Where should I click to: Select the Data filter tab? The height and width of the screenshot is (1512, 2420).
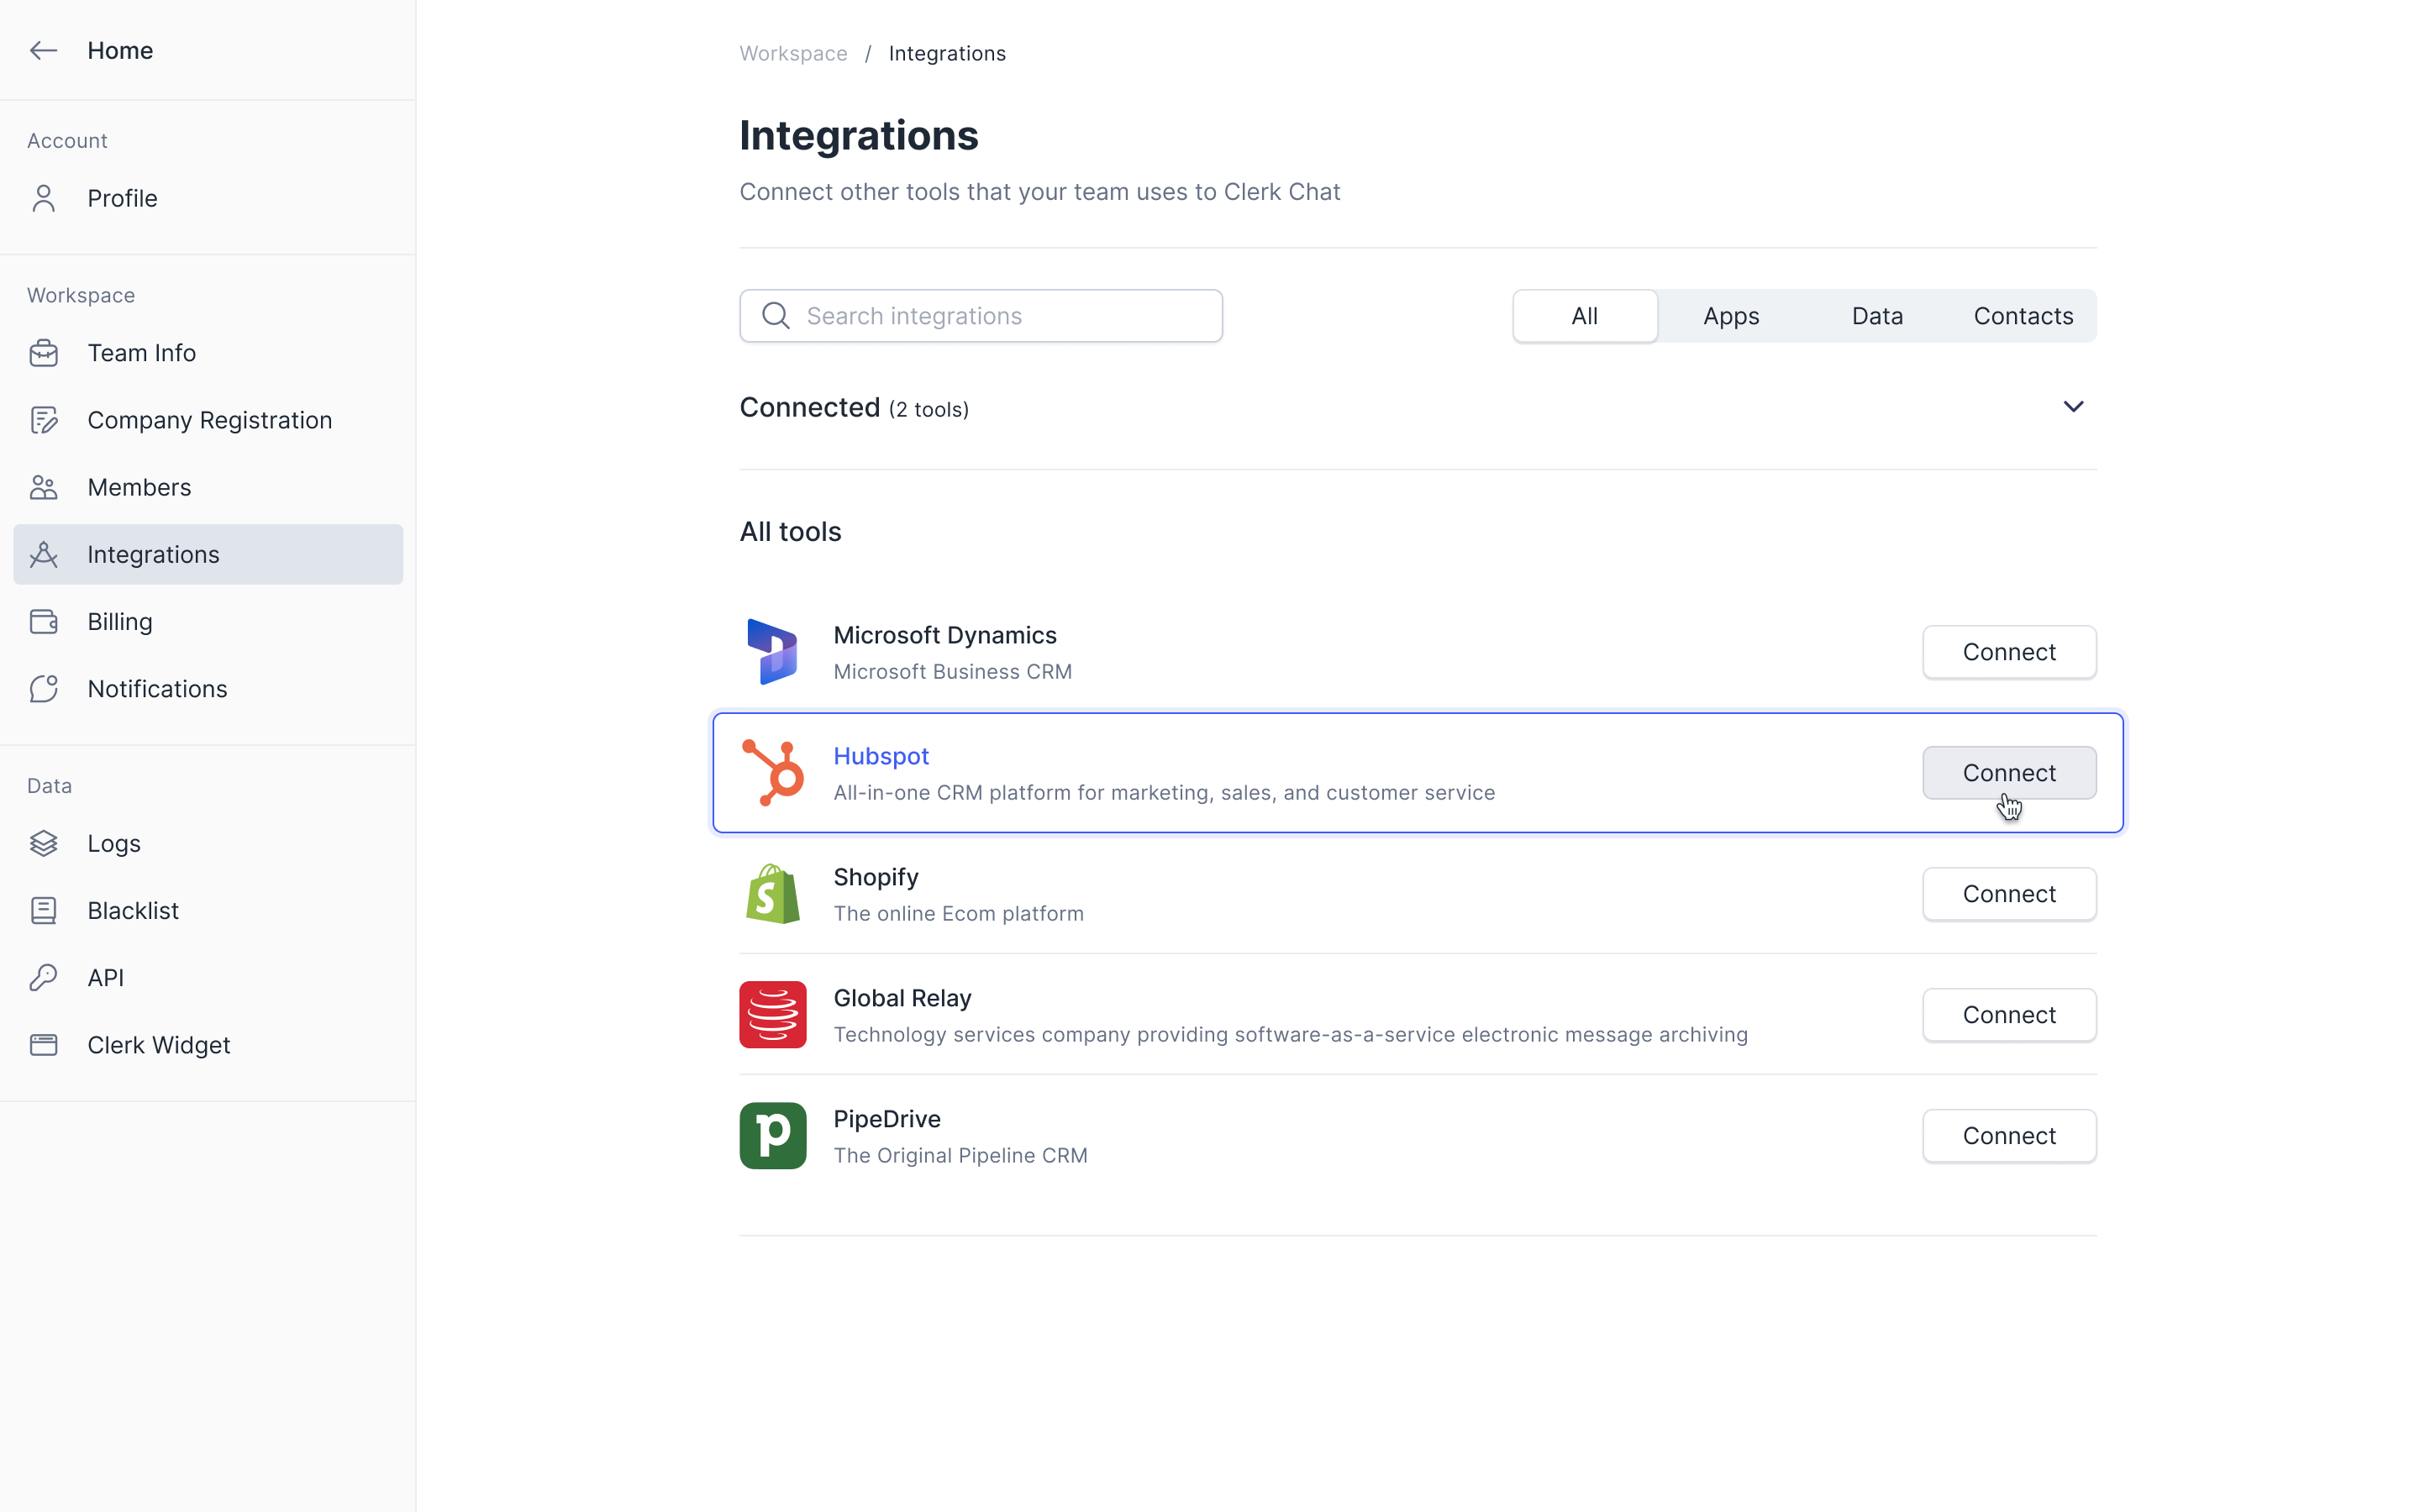[1877, 316]
